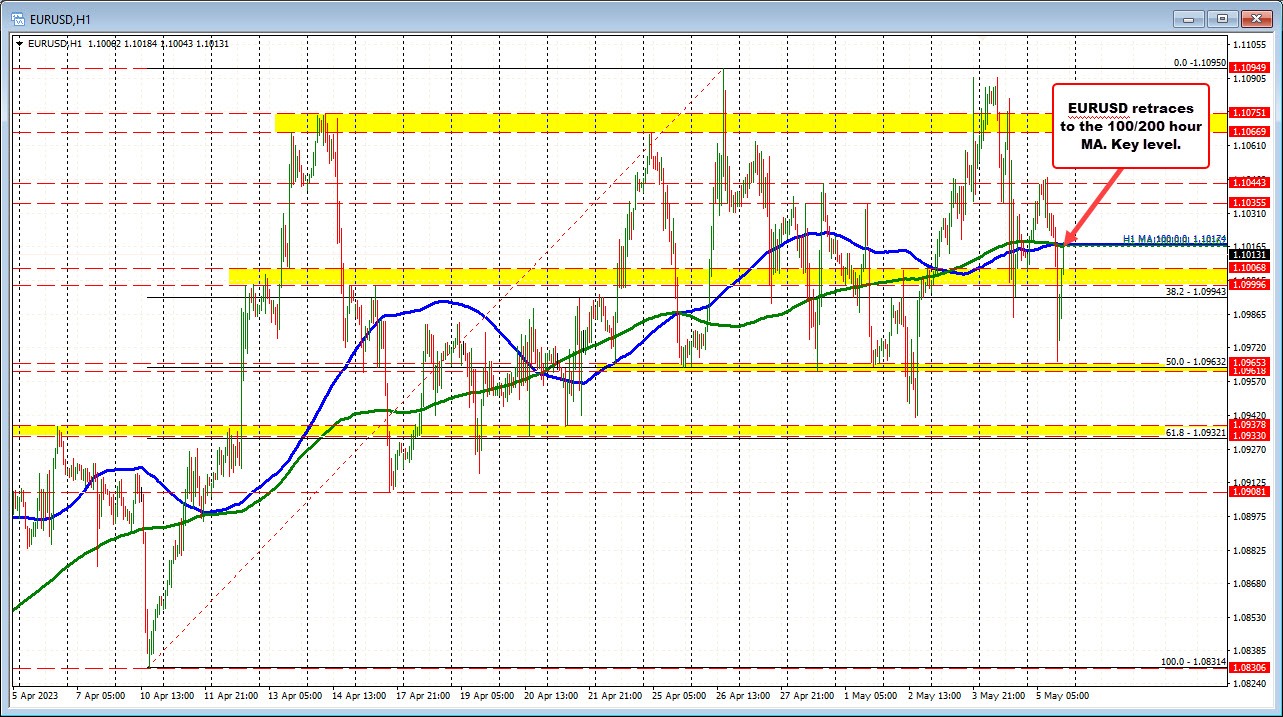Select the annotation box about 100/200 hour MA
1283x717 pixels.
[x=1131, y=125]
